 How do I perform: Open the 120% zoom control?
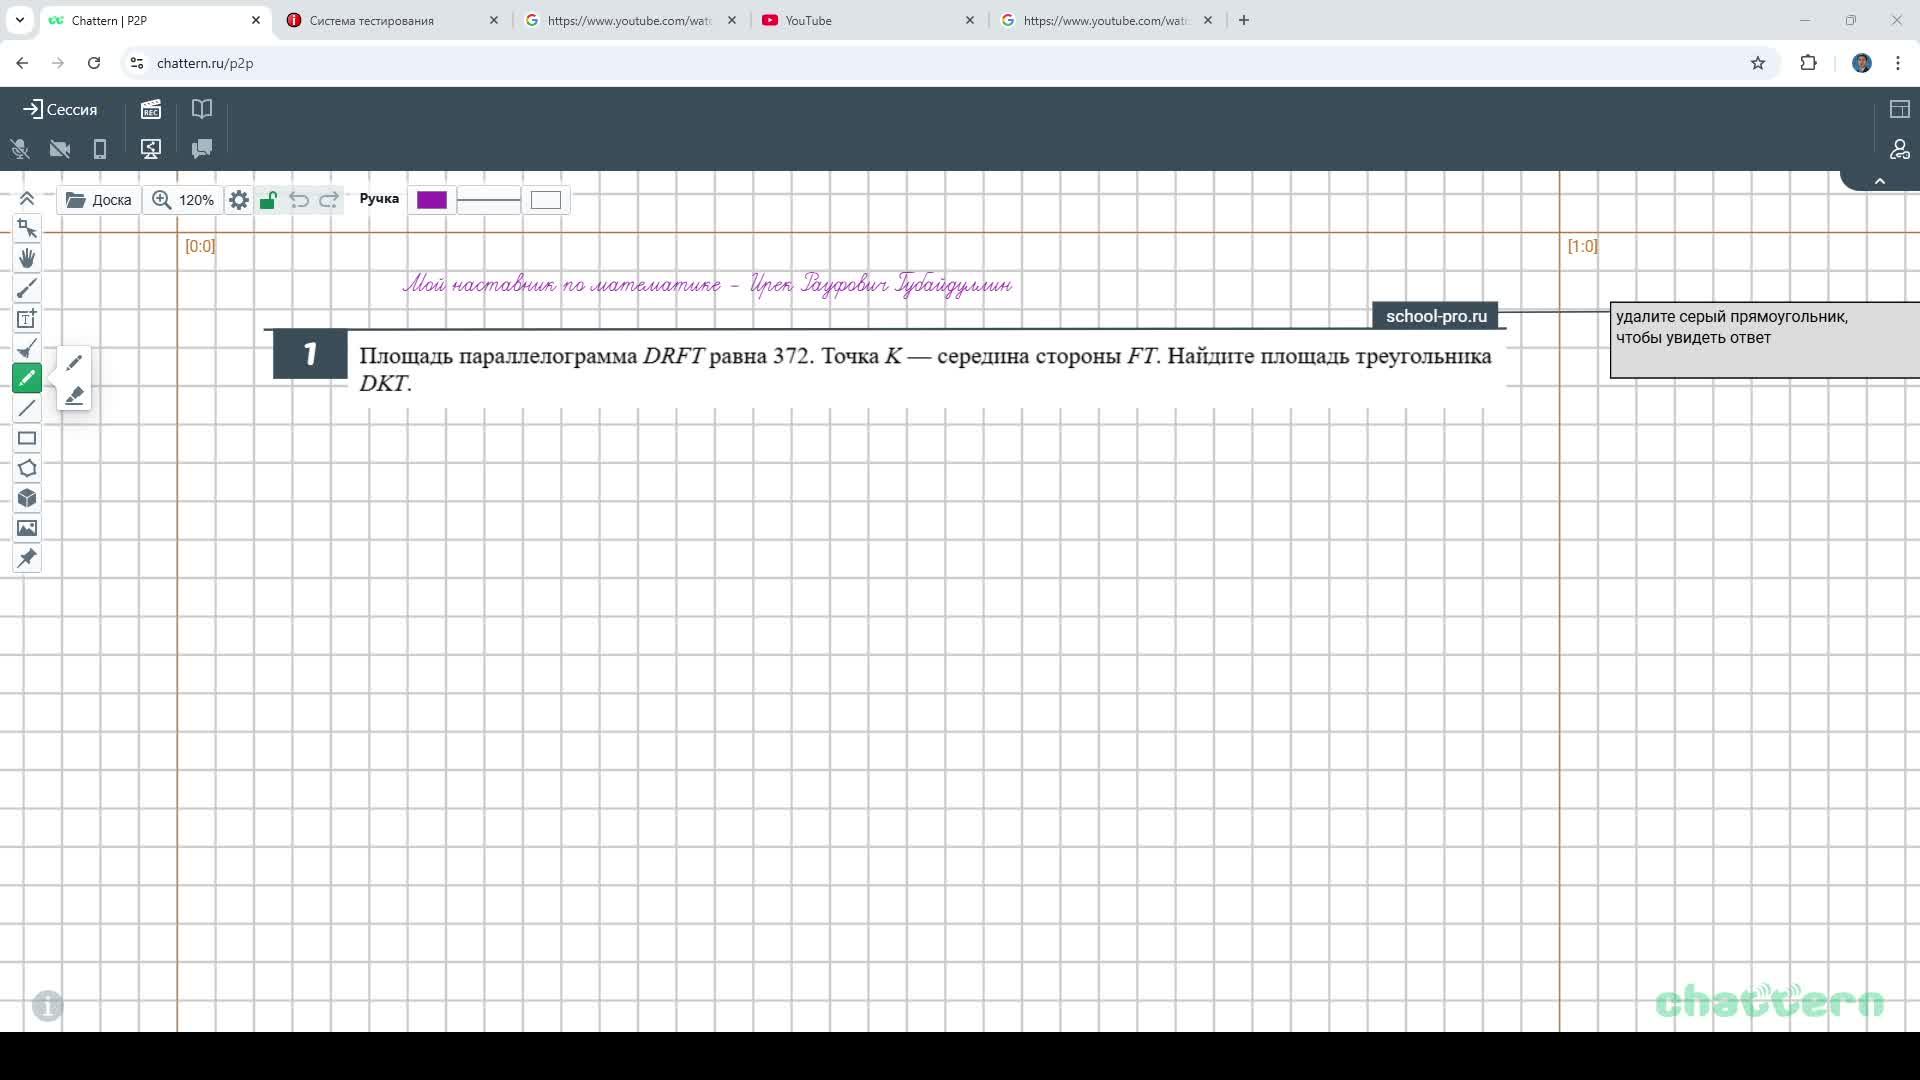183,200
